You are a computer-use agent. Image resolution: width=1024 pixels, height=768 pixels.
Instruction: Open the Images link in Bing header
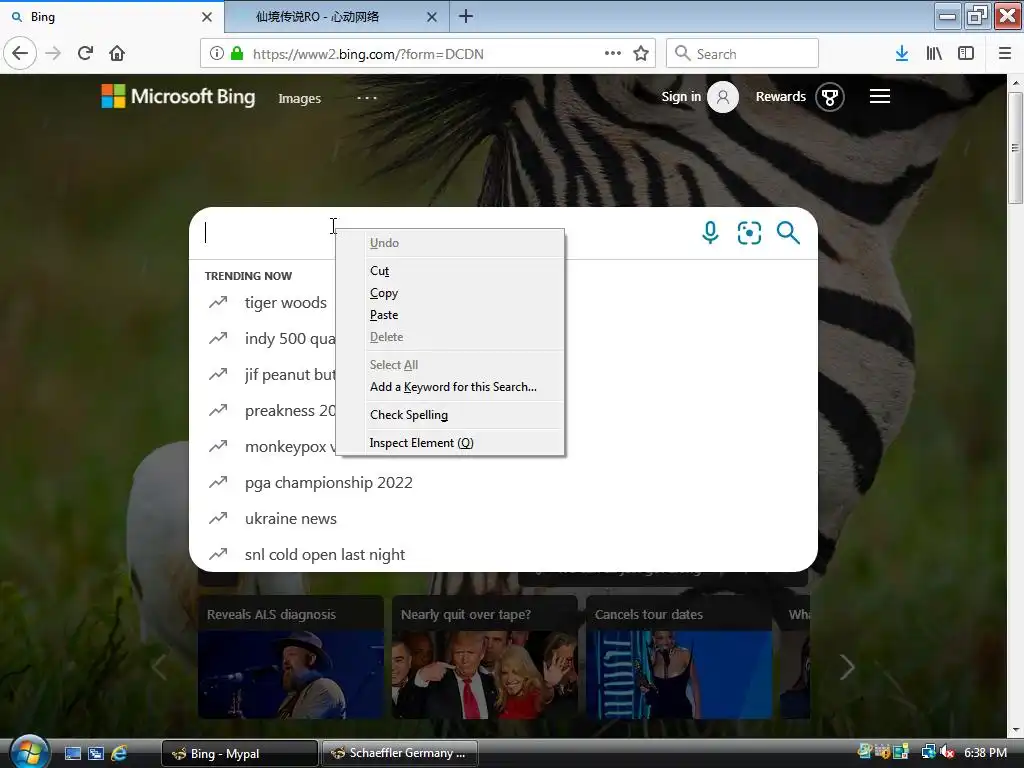pyautogui.click(x=299, y=98)
